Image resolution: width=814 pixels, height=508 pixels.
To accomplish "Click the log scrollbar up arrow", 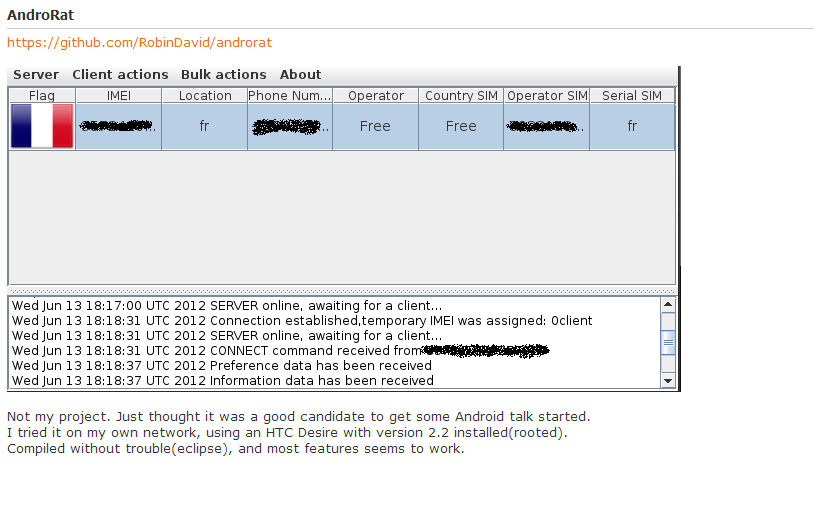I will [x=668, y=305].
